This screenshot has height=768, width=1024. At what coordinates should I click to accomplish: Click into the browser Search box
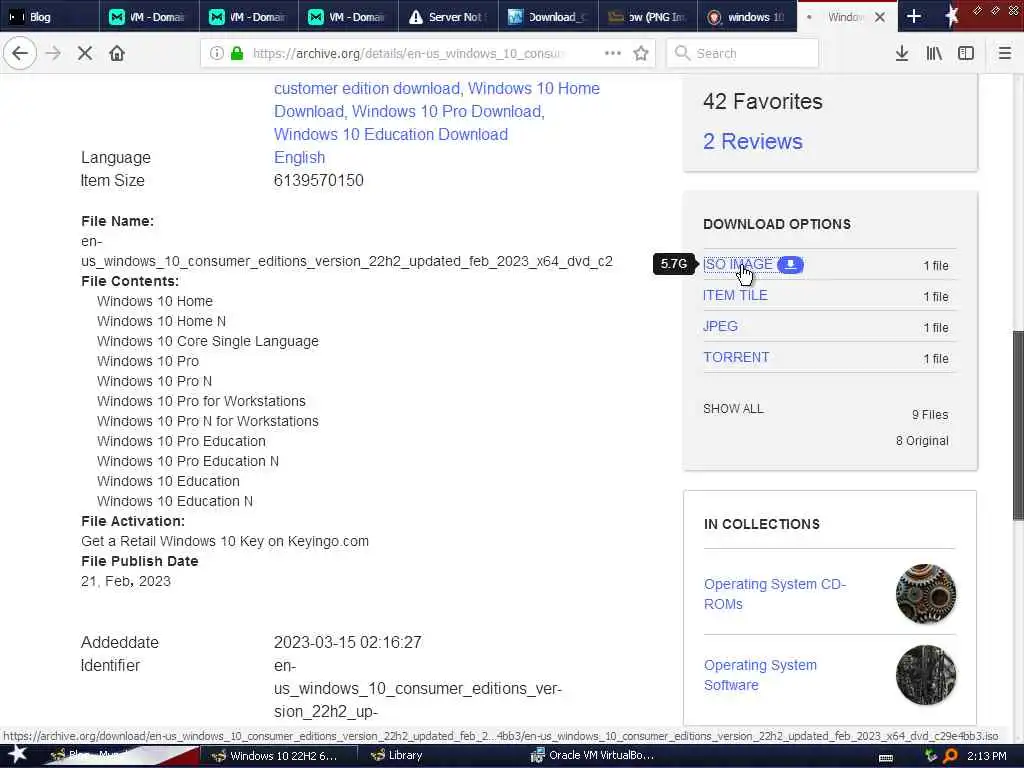pyautogui.click(x=743, y=53)
